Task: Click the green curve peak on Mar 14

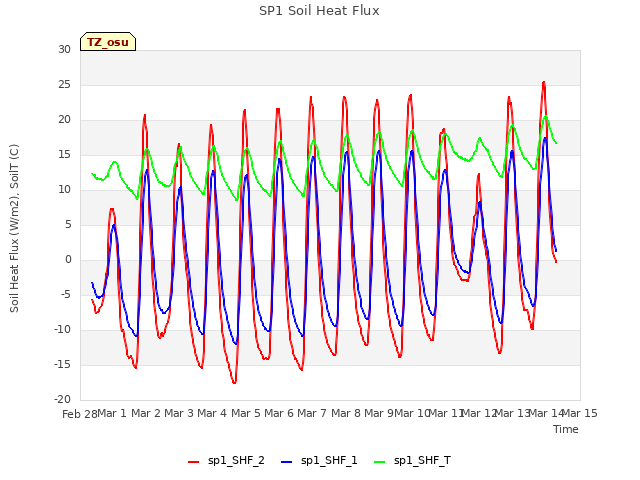Action: coord(546,117)
